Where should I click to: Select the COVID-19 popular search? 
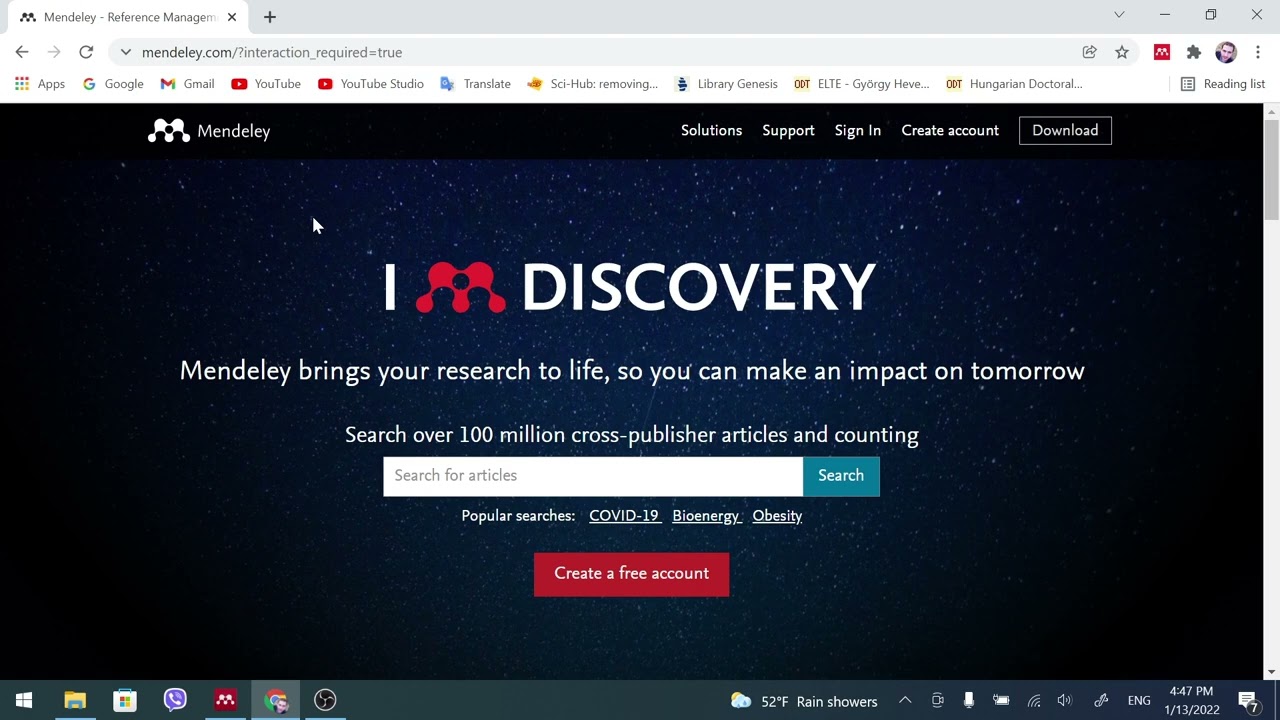(624, 516)
